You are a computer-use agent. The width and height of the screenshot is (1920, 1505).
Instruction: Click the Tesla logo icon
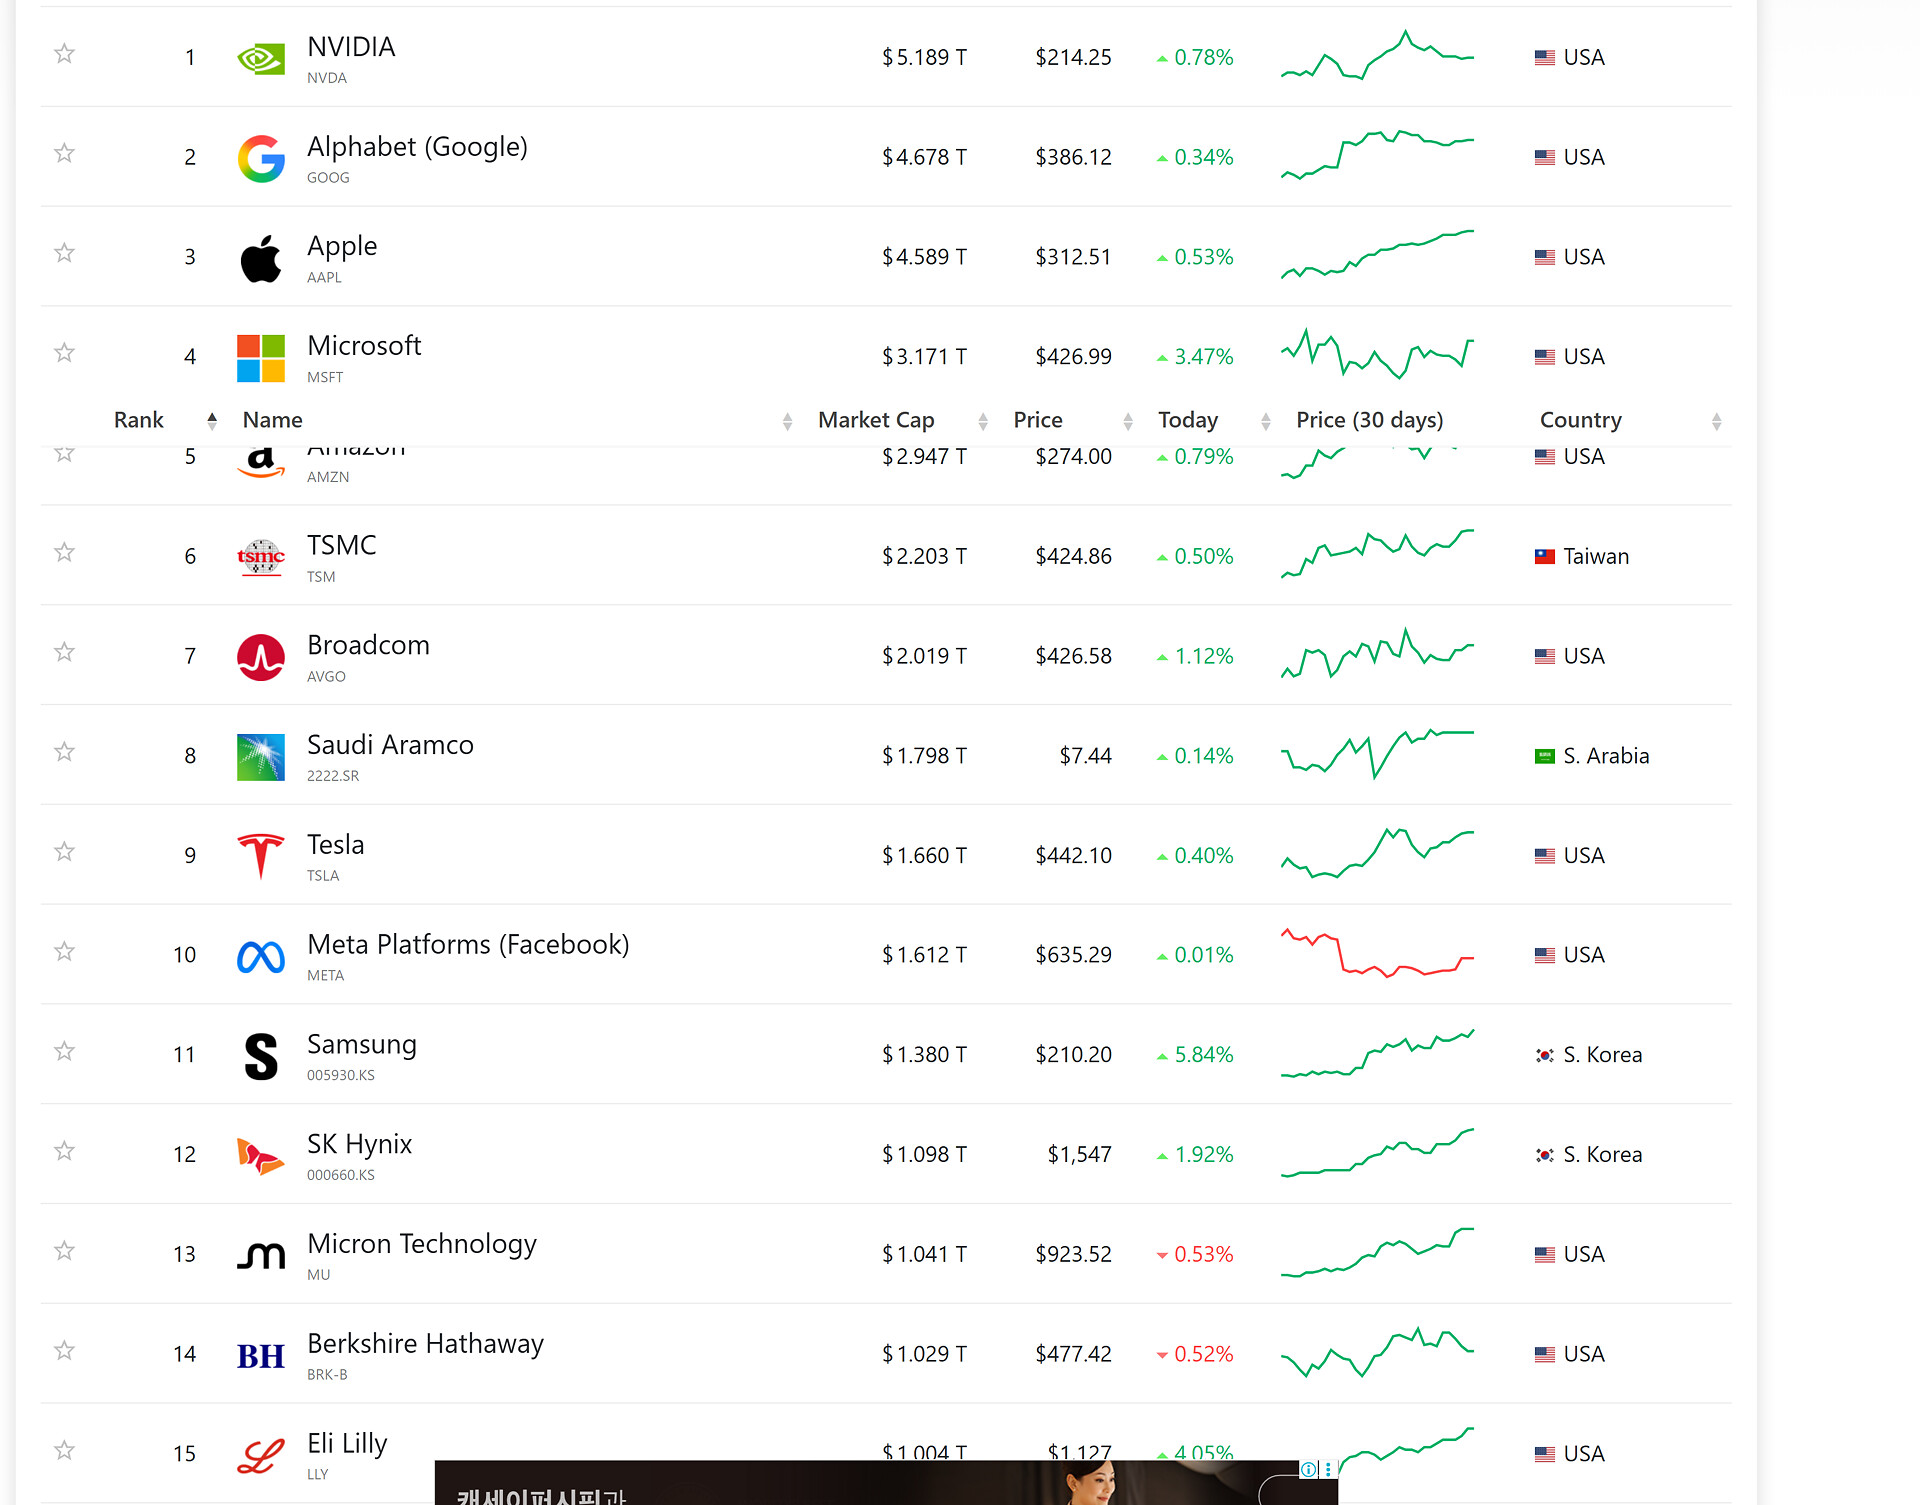[261, 856]
